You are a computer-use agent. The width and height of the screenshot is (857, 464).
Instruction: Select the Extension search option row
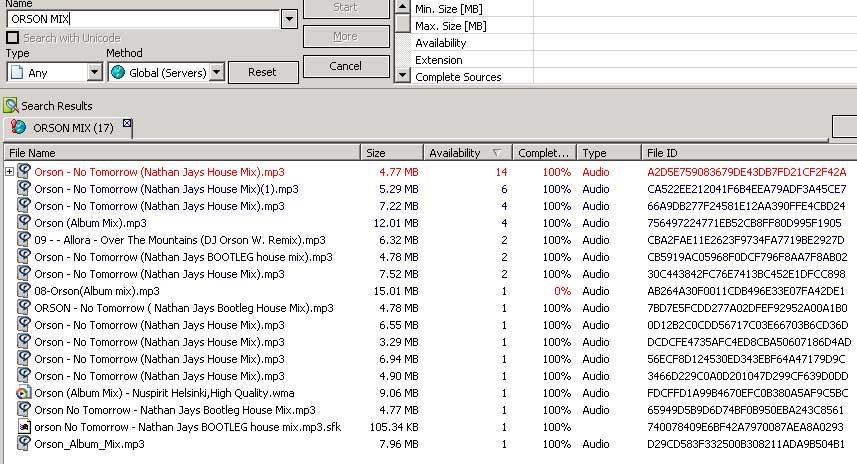coord(634,60)
